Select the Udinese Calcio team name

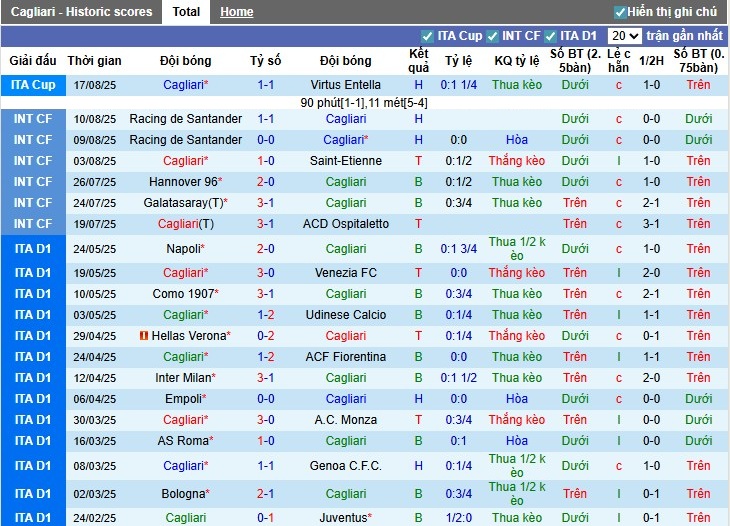click(x=346, y=315)
